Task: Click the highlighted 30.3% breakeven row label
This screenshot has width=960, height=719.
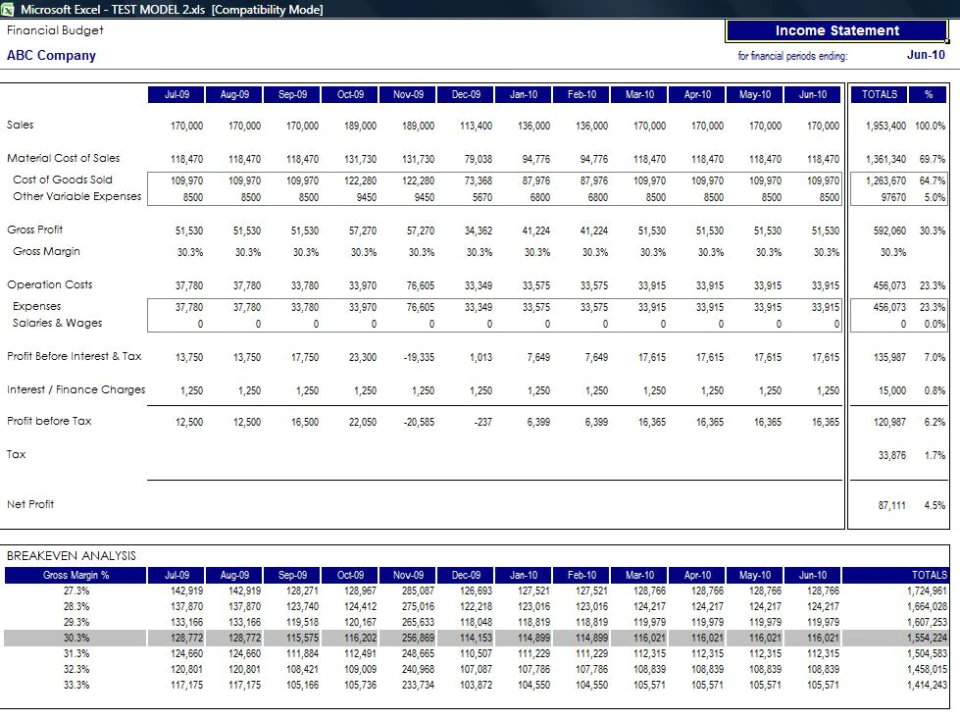Action: click(x=76, y=638)
